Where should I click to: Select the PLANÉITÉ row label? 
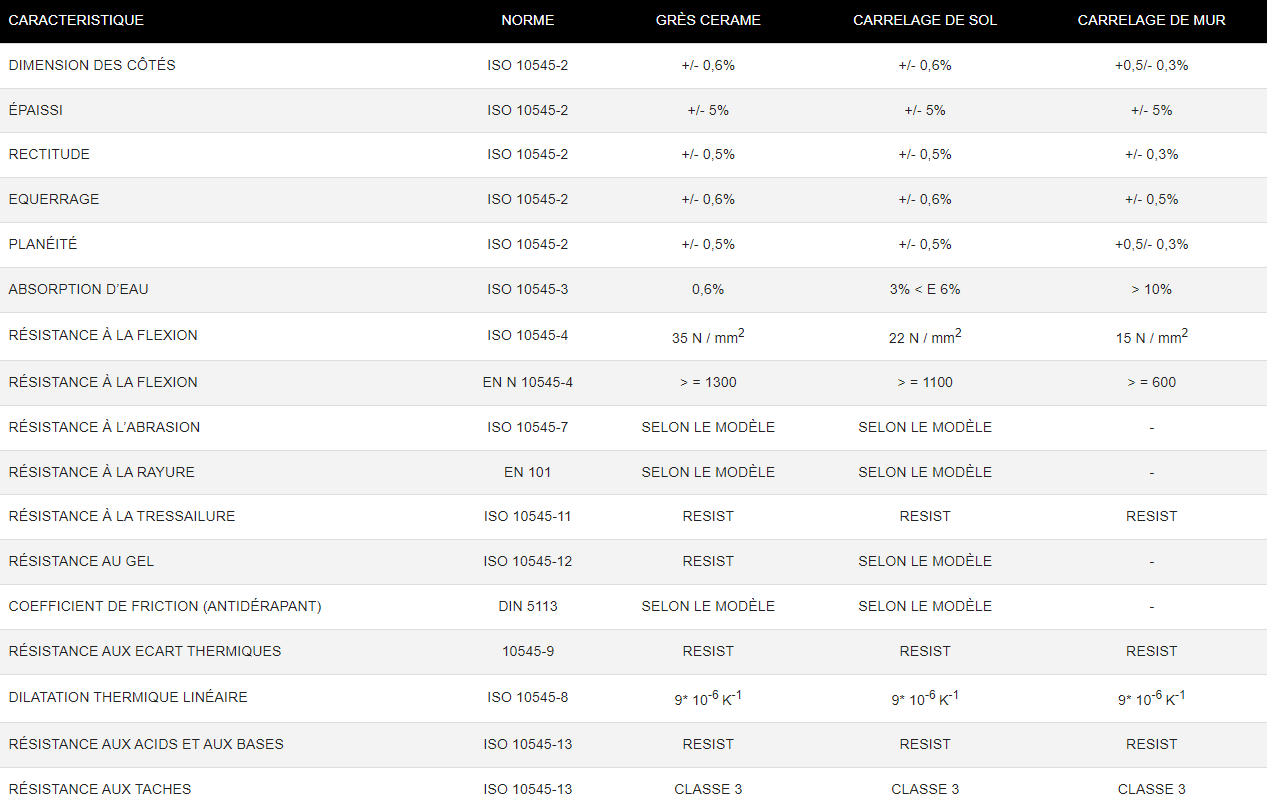click(43, 244)
